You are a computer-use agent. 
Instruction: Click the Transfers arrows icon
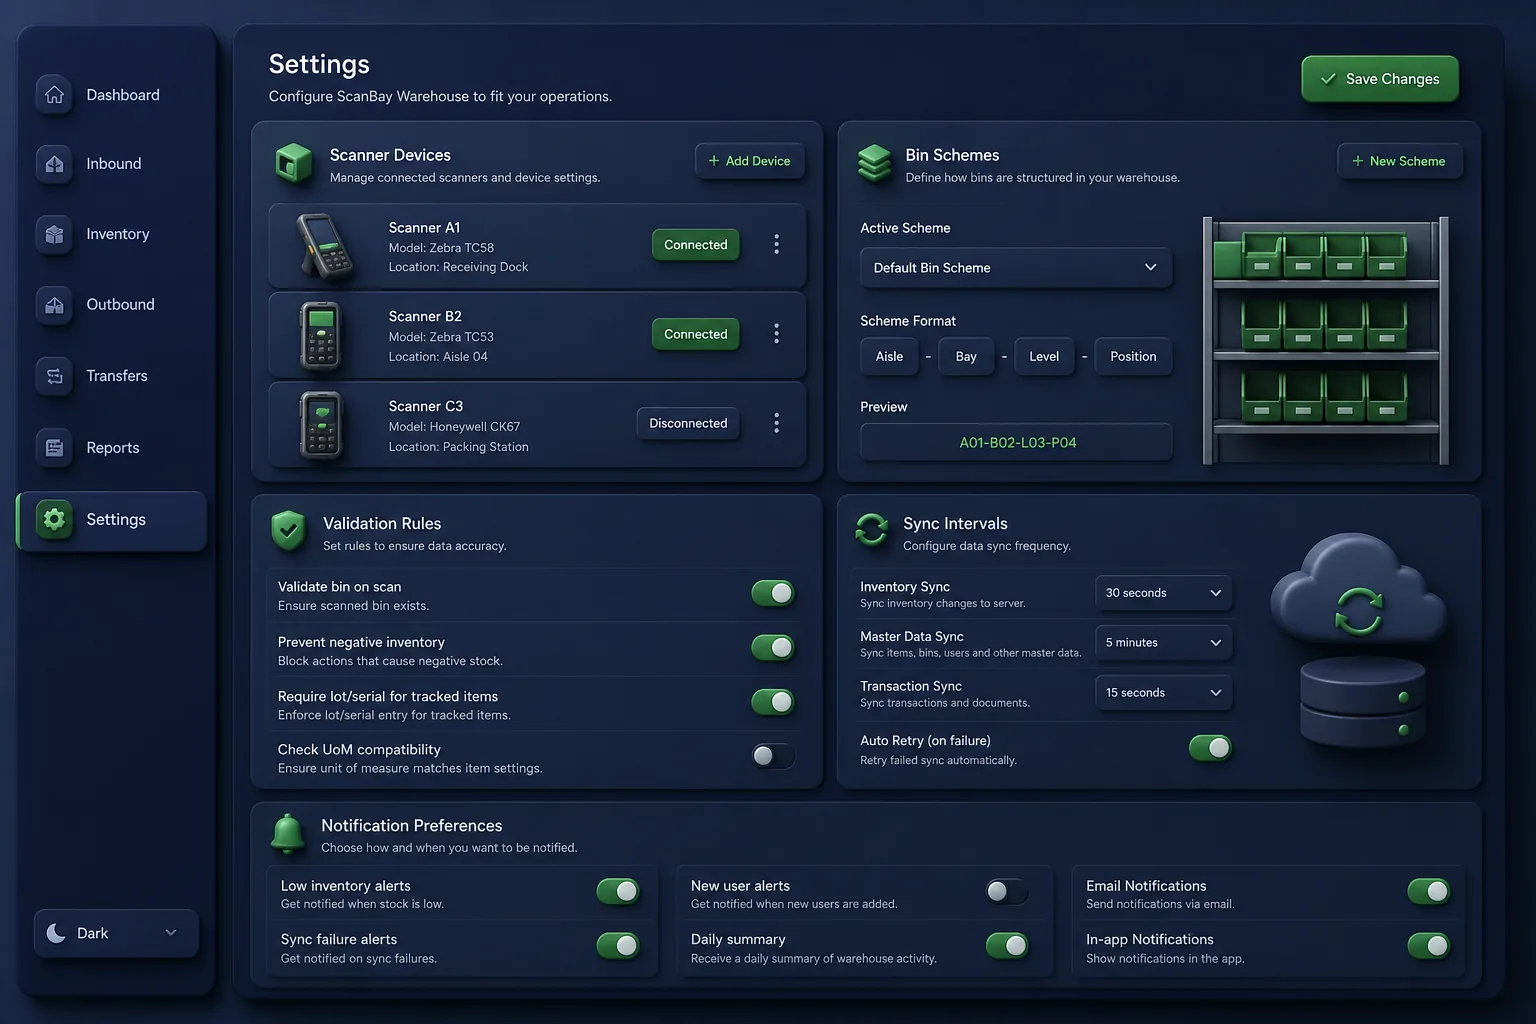tap(54, 376)
